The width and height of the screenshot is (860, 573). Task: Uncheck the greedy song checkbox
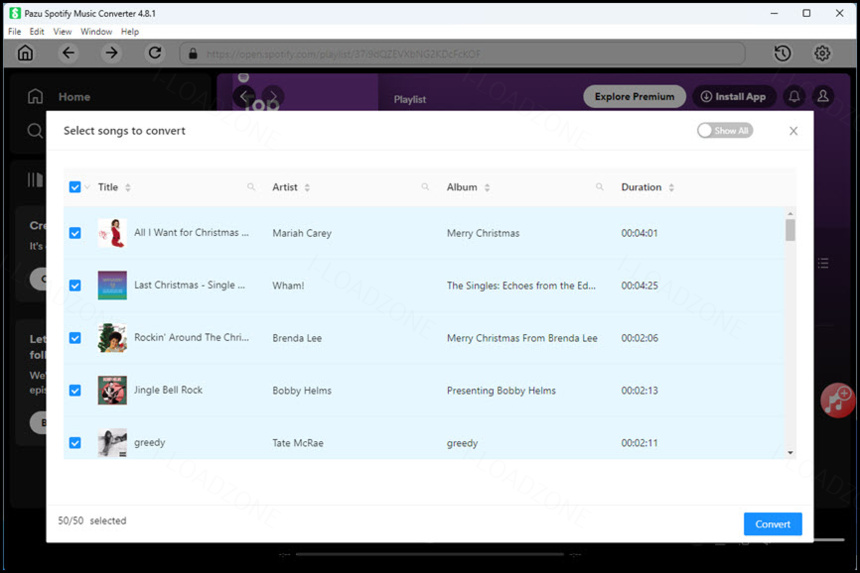(x=75, y=442)
